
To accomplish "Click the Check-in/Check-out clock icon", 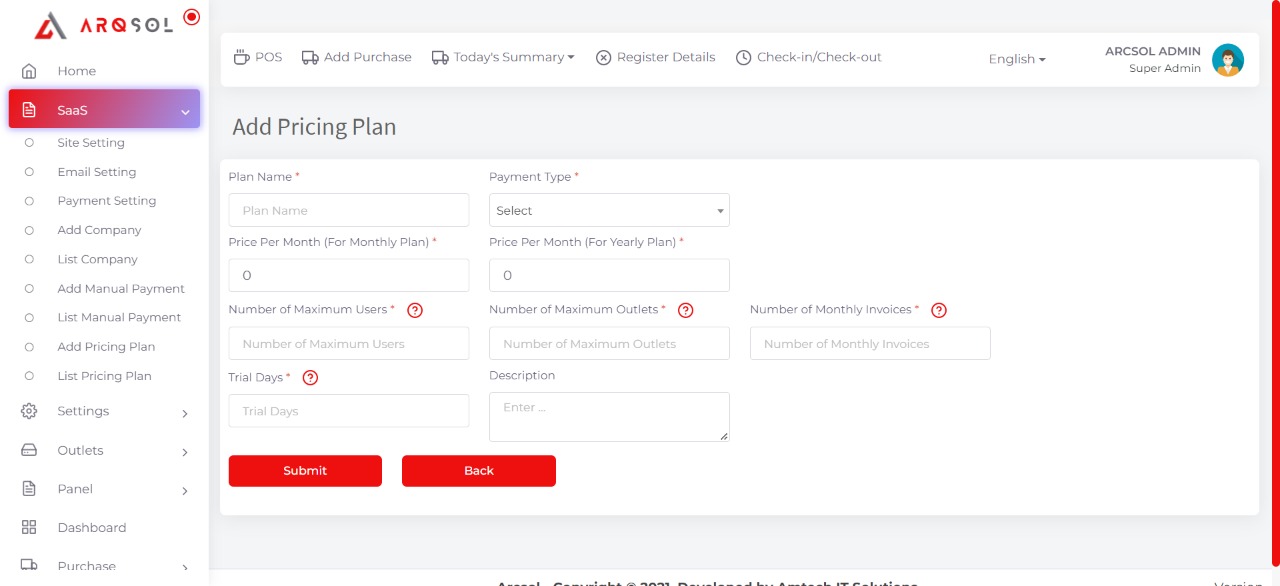I will 743,58.
